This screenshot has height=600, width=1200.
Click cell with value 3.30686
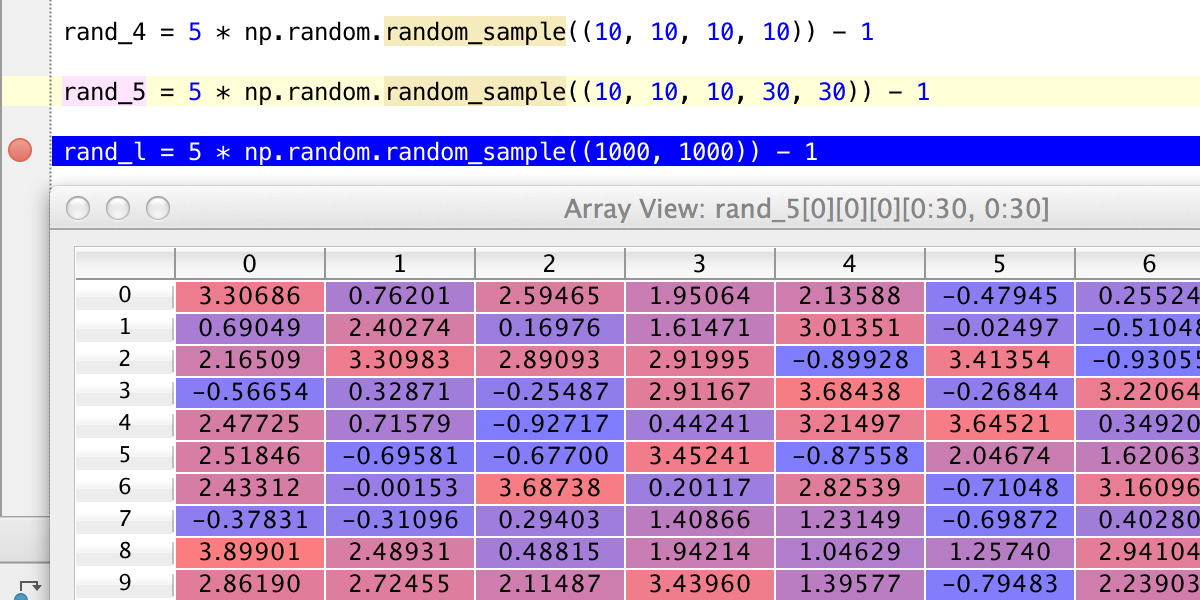250,296
